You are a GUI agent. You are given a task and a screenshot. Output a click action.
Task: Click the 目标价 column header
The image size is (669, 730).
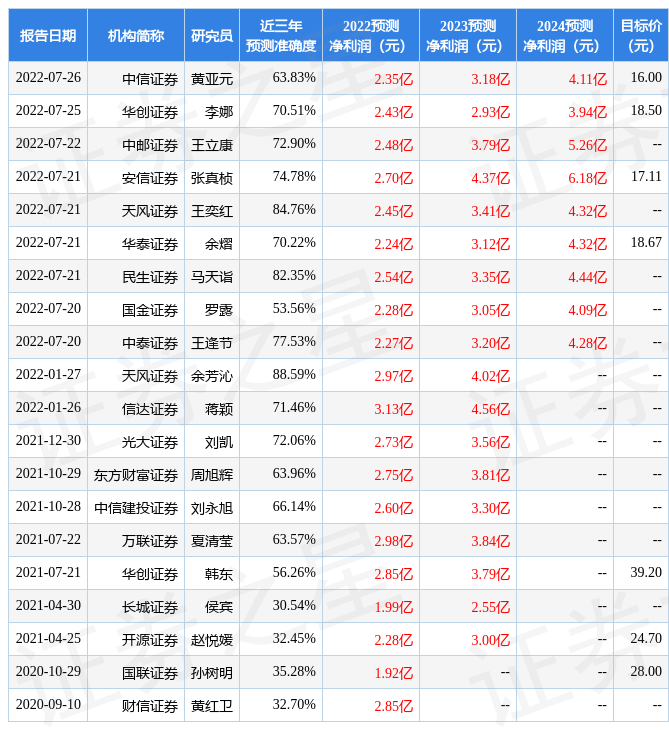click(x=641, y=35)
